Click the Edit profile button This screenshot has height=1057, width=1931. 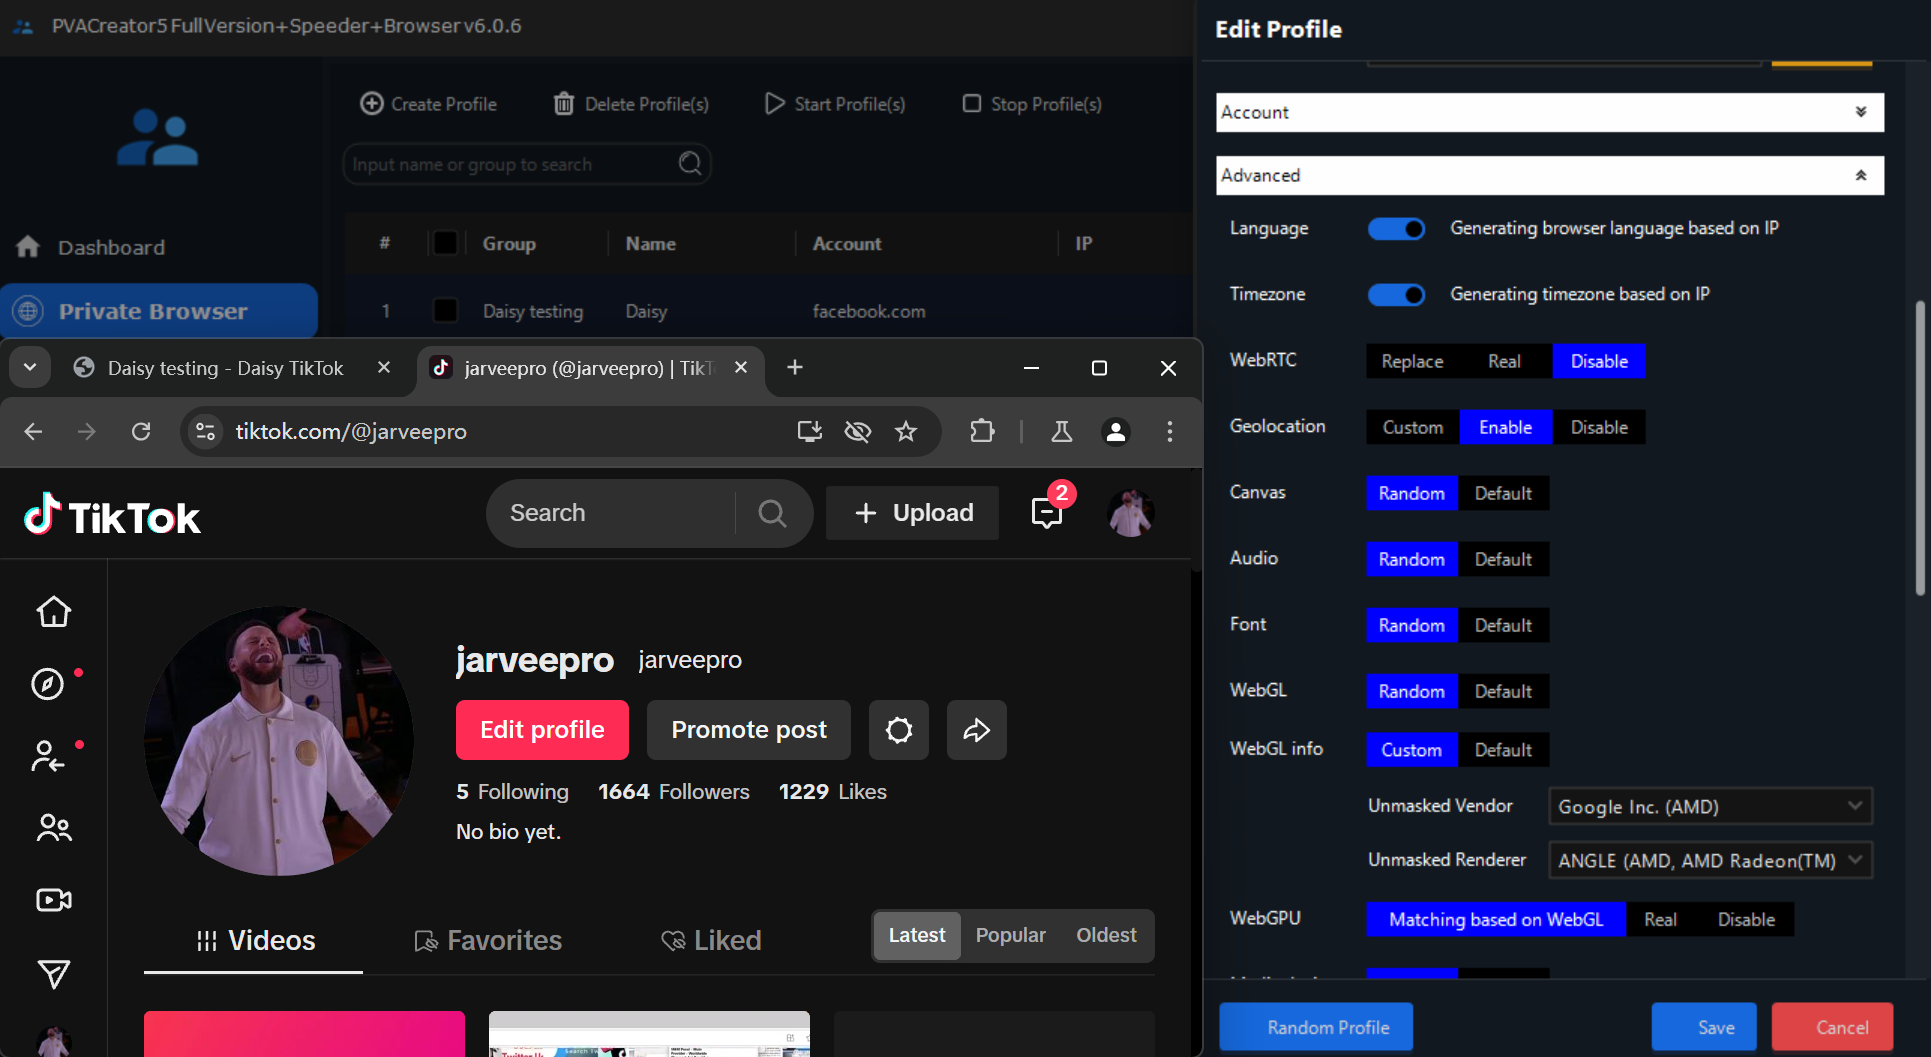click(542, 730)
